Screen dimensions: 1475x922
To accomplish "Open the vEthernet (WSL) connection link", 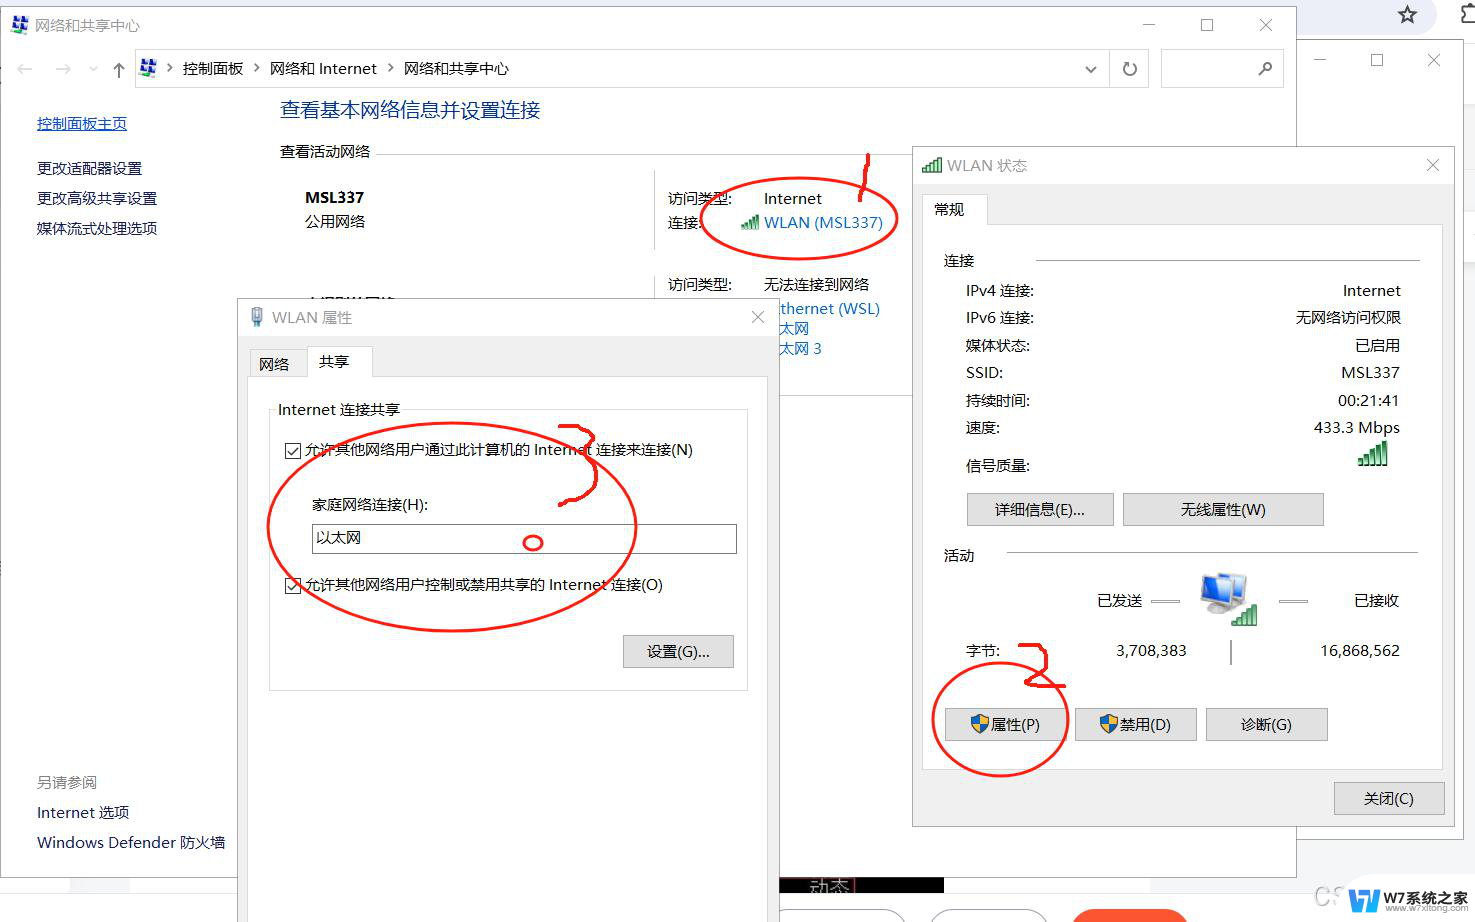I will pos(829,309).
